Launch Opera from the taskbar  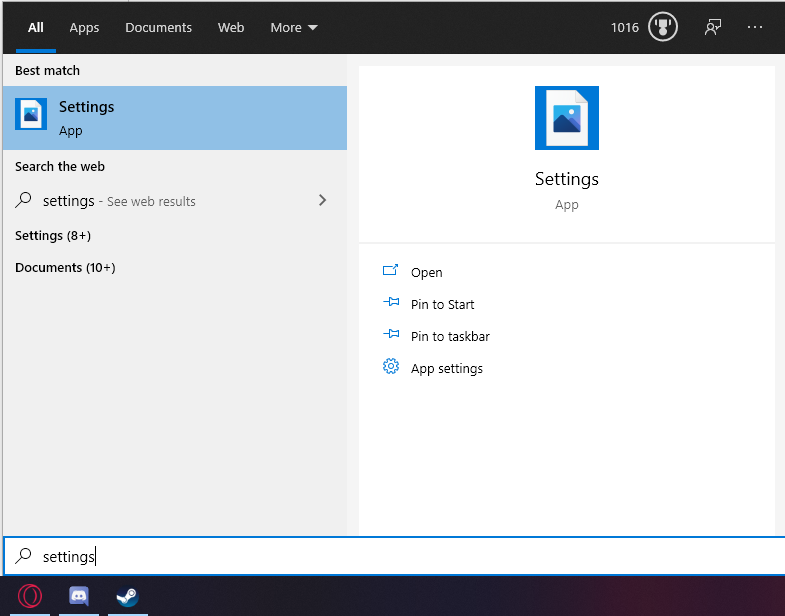tap(30, 596)
